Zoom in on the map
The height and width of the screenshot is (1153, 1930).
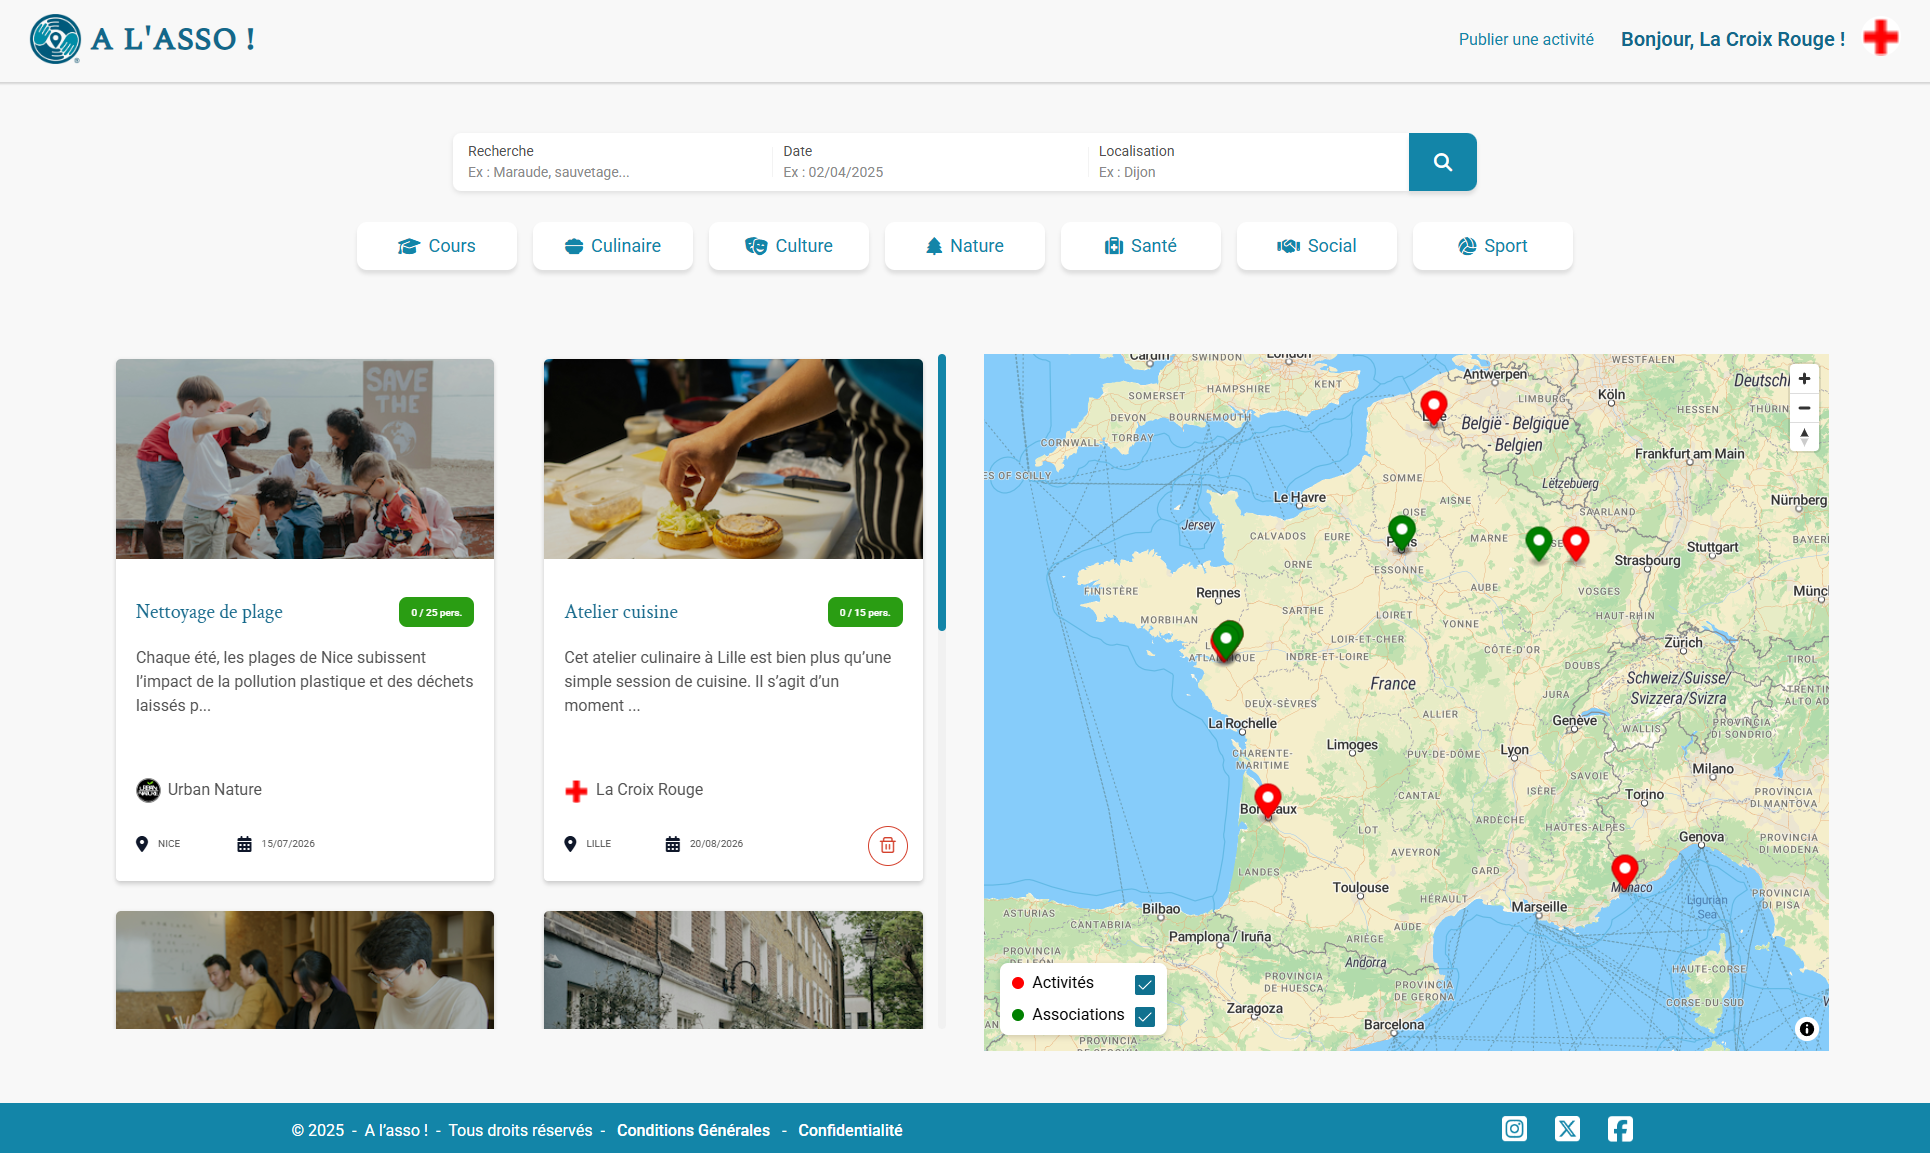(1804, 379)
